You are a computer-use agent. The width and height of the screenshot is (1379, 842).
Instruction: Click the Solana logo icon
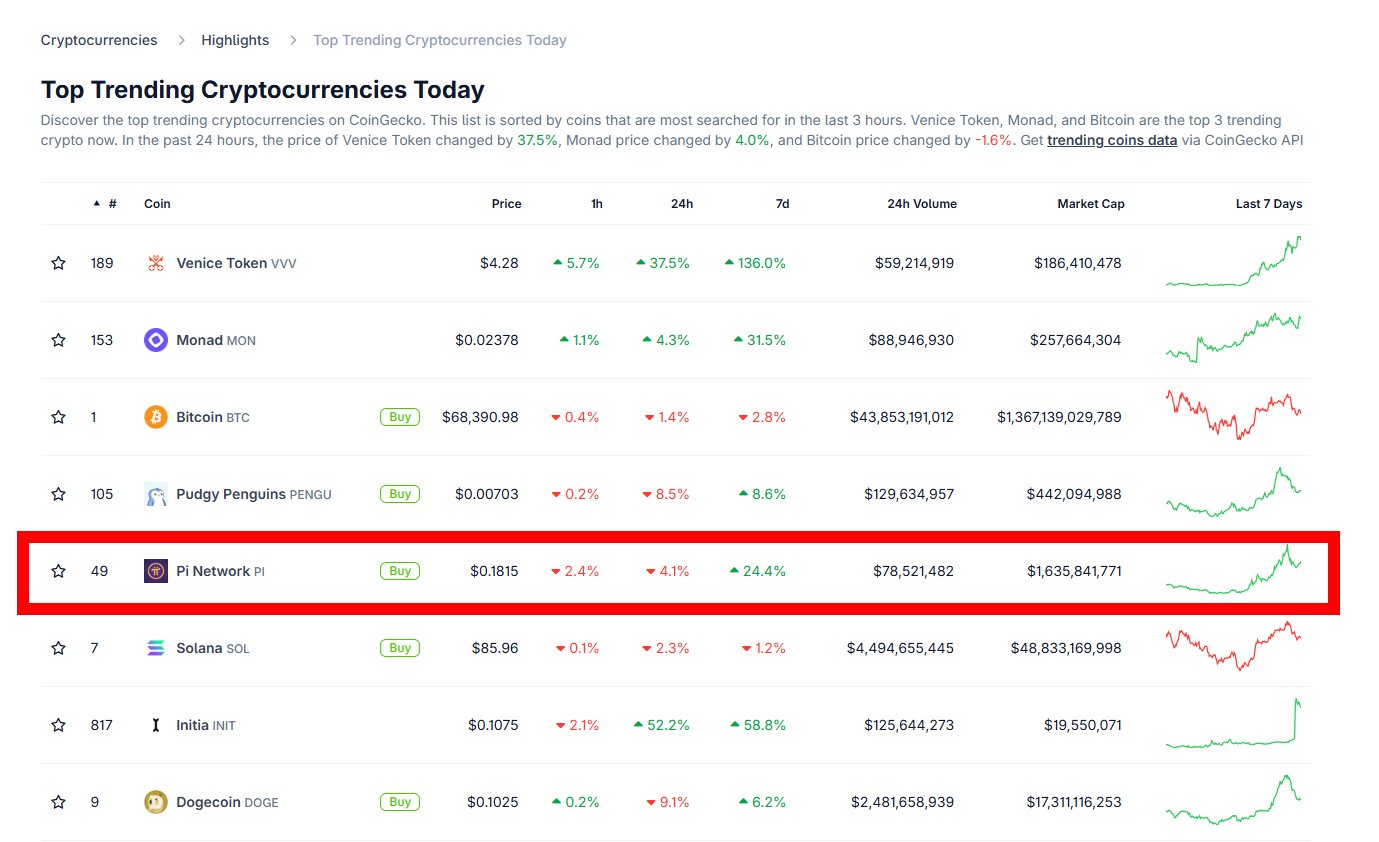pos(155,648)
